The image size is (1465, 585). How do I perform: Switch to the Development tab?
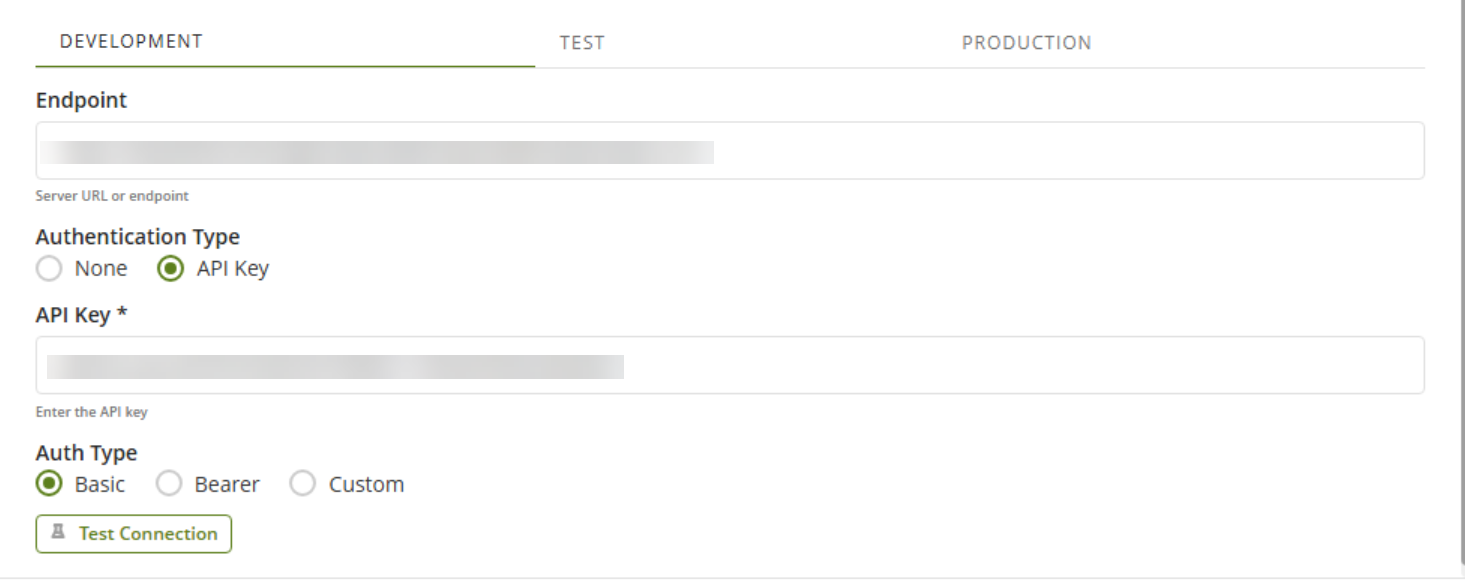pos(131,42)
